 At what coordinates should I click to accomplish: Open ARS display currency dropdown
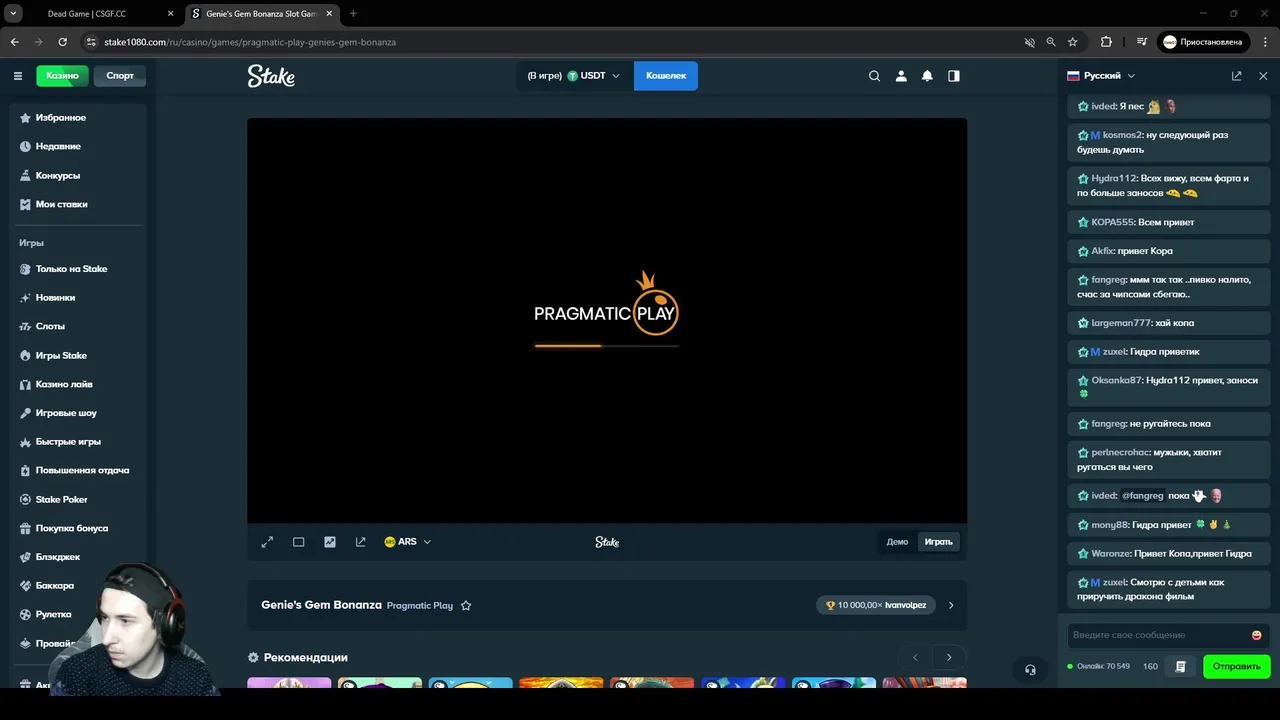pyautogui.click(x=408, y=542)
